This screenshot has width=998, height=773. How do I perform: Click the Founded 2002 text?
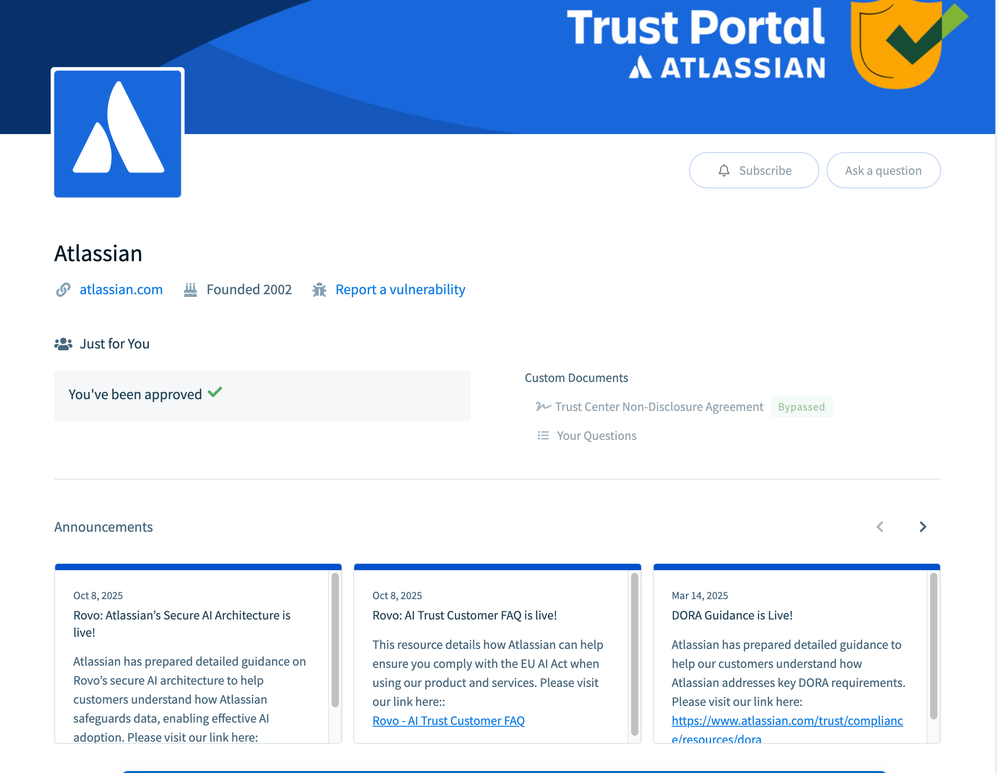250,289
